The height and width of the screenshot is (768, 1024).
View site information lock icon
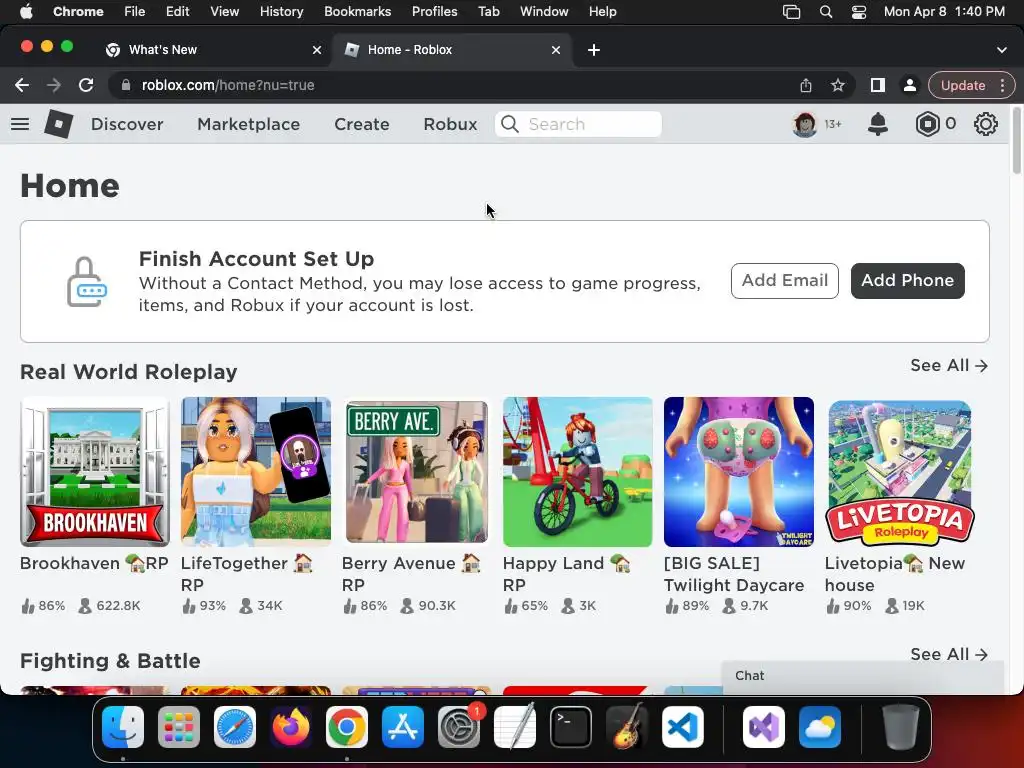pos(126,85)
